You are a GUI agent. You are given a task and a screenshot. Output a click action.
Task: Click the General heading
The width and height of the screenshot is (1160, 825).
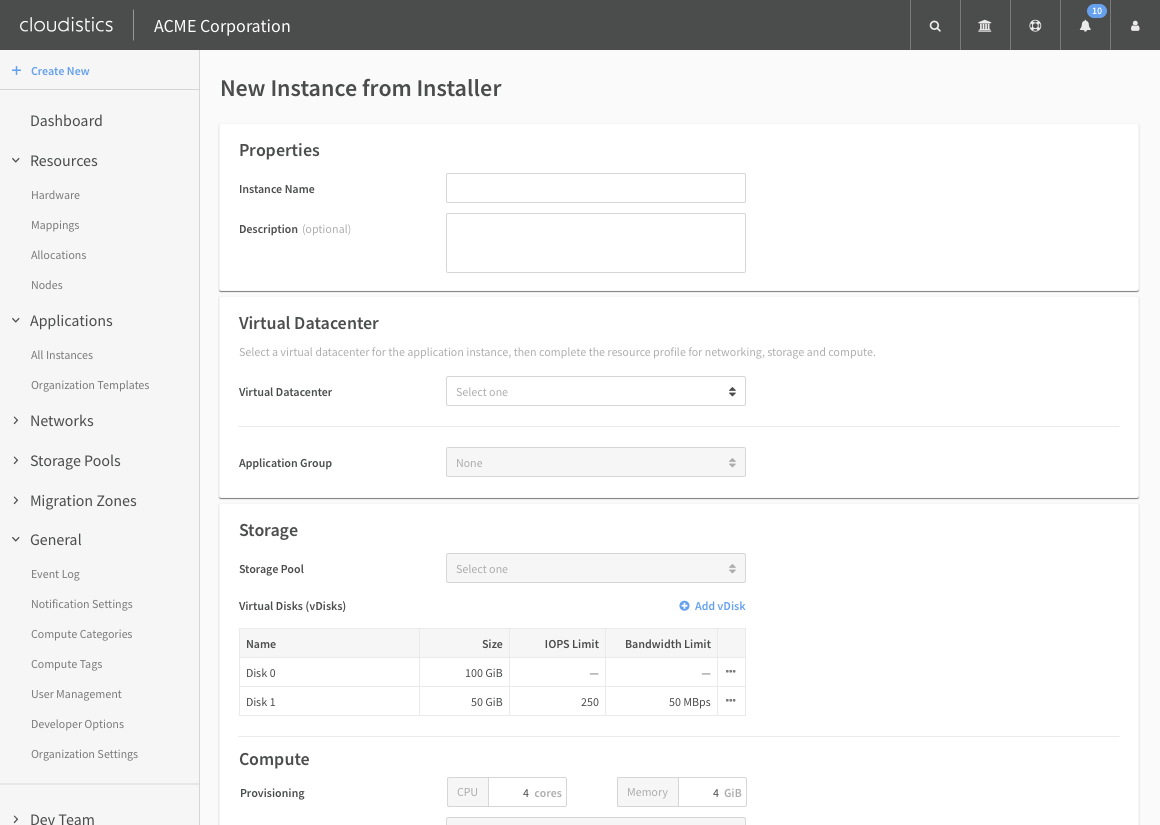(x=55, y=539)
